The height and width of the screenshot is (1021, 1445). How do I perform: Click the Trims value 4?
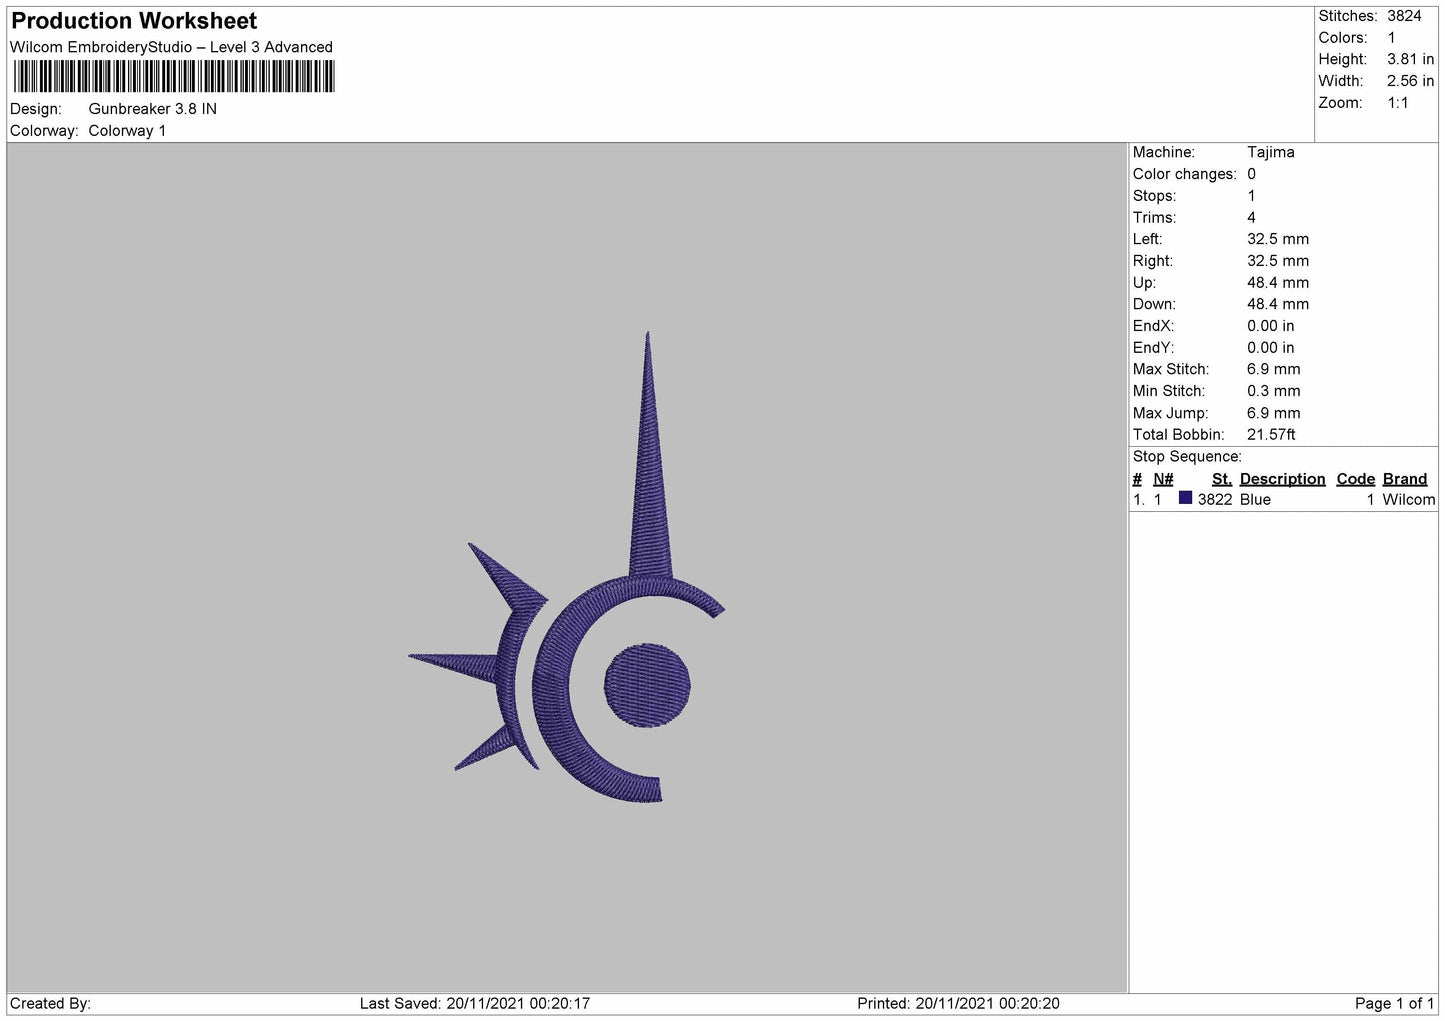(1252, 218)
